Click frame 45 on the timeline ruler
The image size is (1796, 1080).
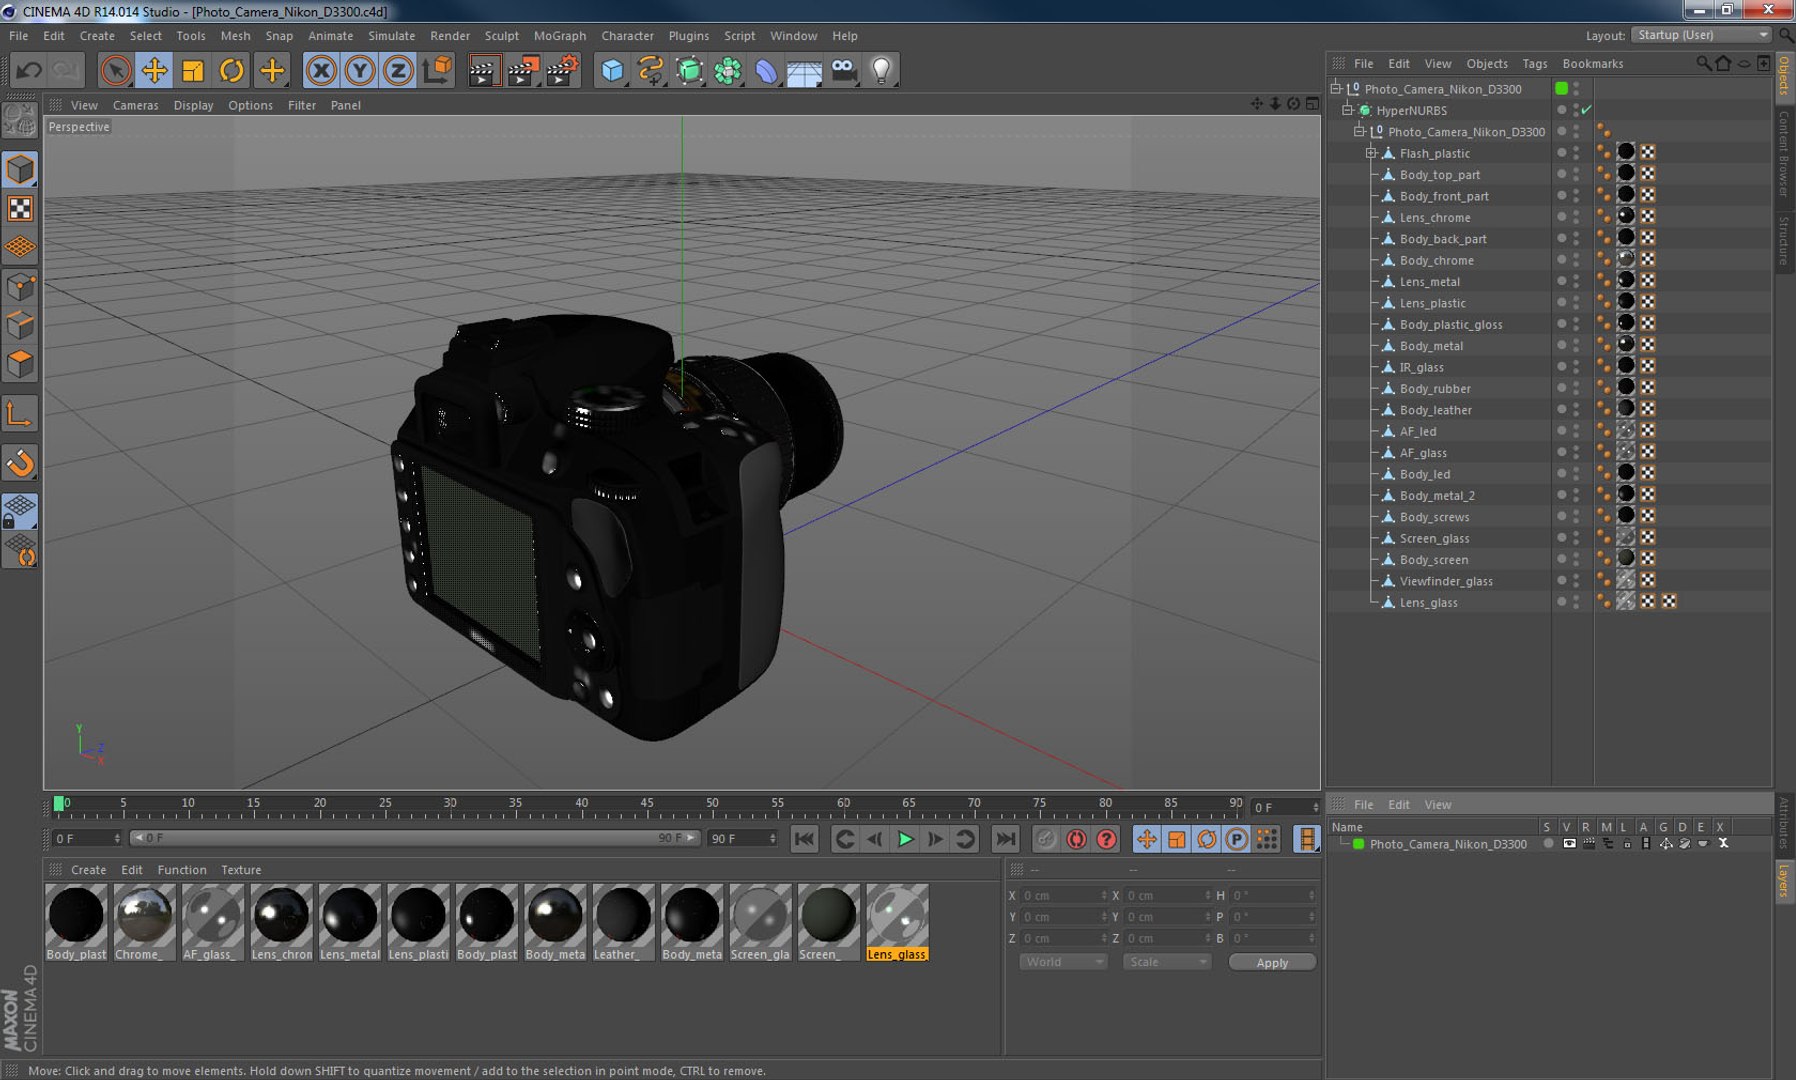click(x=647, y=804)
